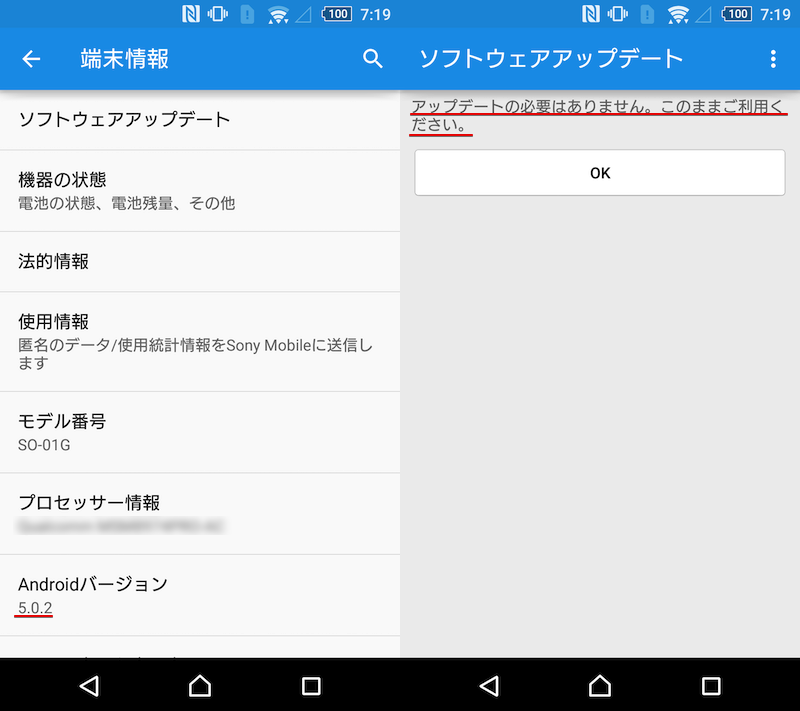Tap the プロセッサー情報 row
The height and width of the screenshot is (711, 800).
coord(200,511)
